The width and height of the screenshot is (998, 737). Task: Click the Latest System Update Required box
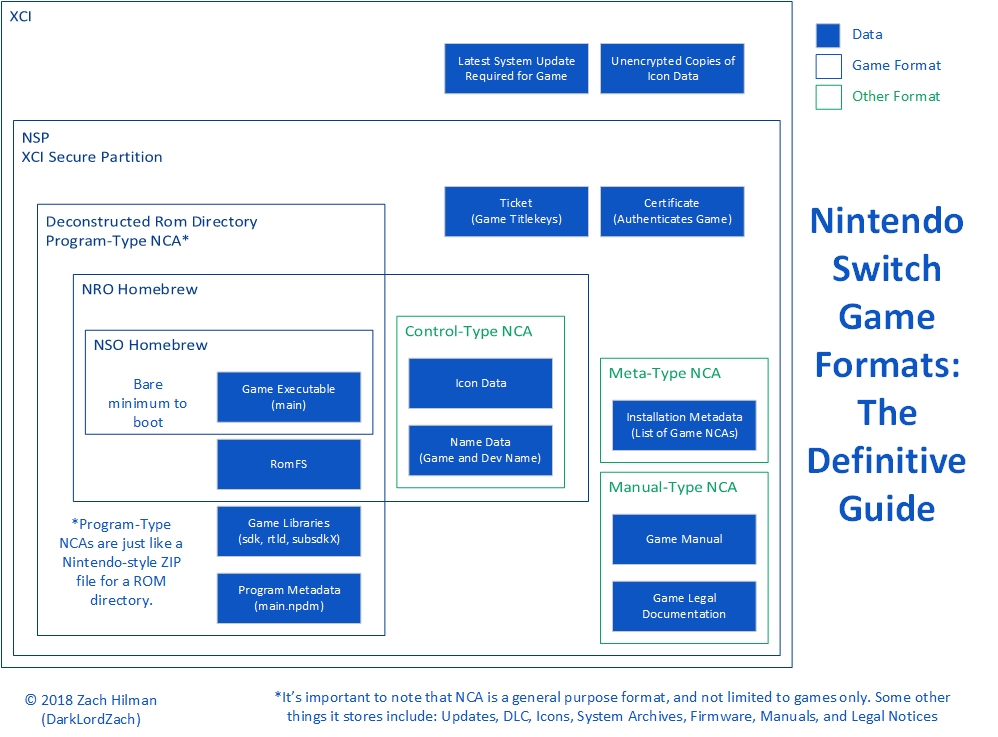point(516,68)
